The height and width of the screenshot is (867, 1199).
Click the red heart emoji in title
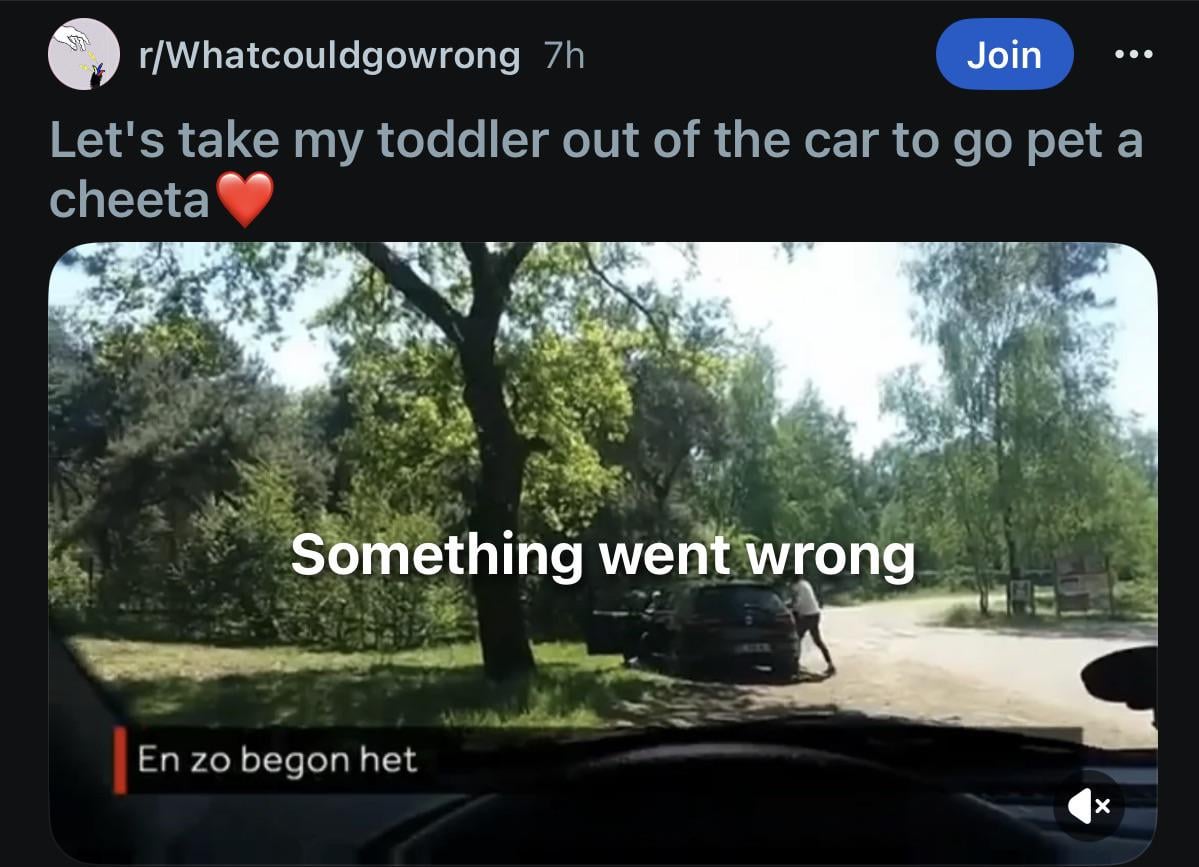(x=245, y=199)
